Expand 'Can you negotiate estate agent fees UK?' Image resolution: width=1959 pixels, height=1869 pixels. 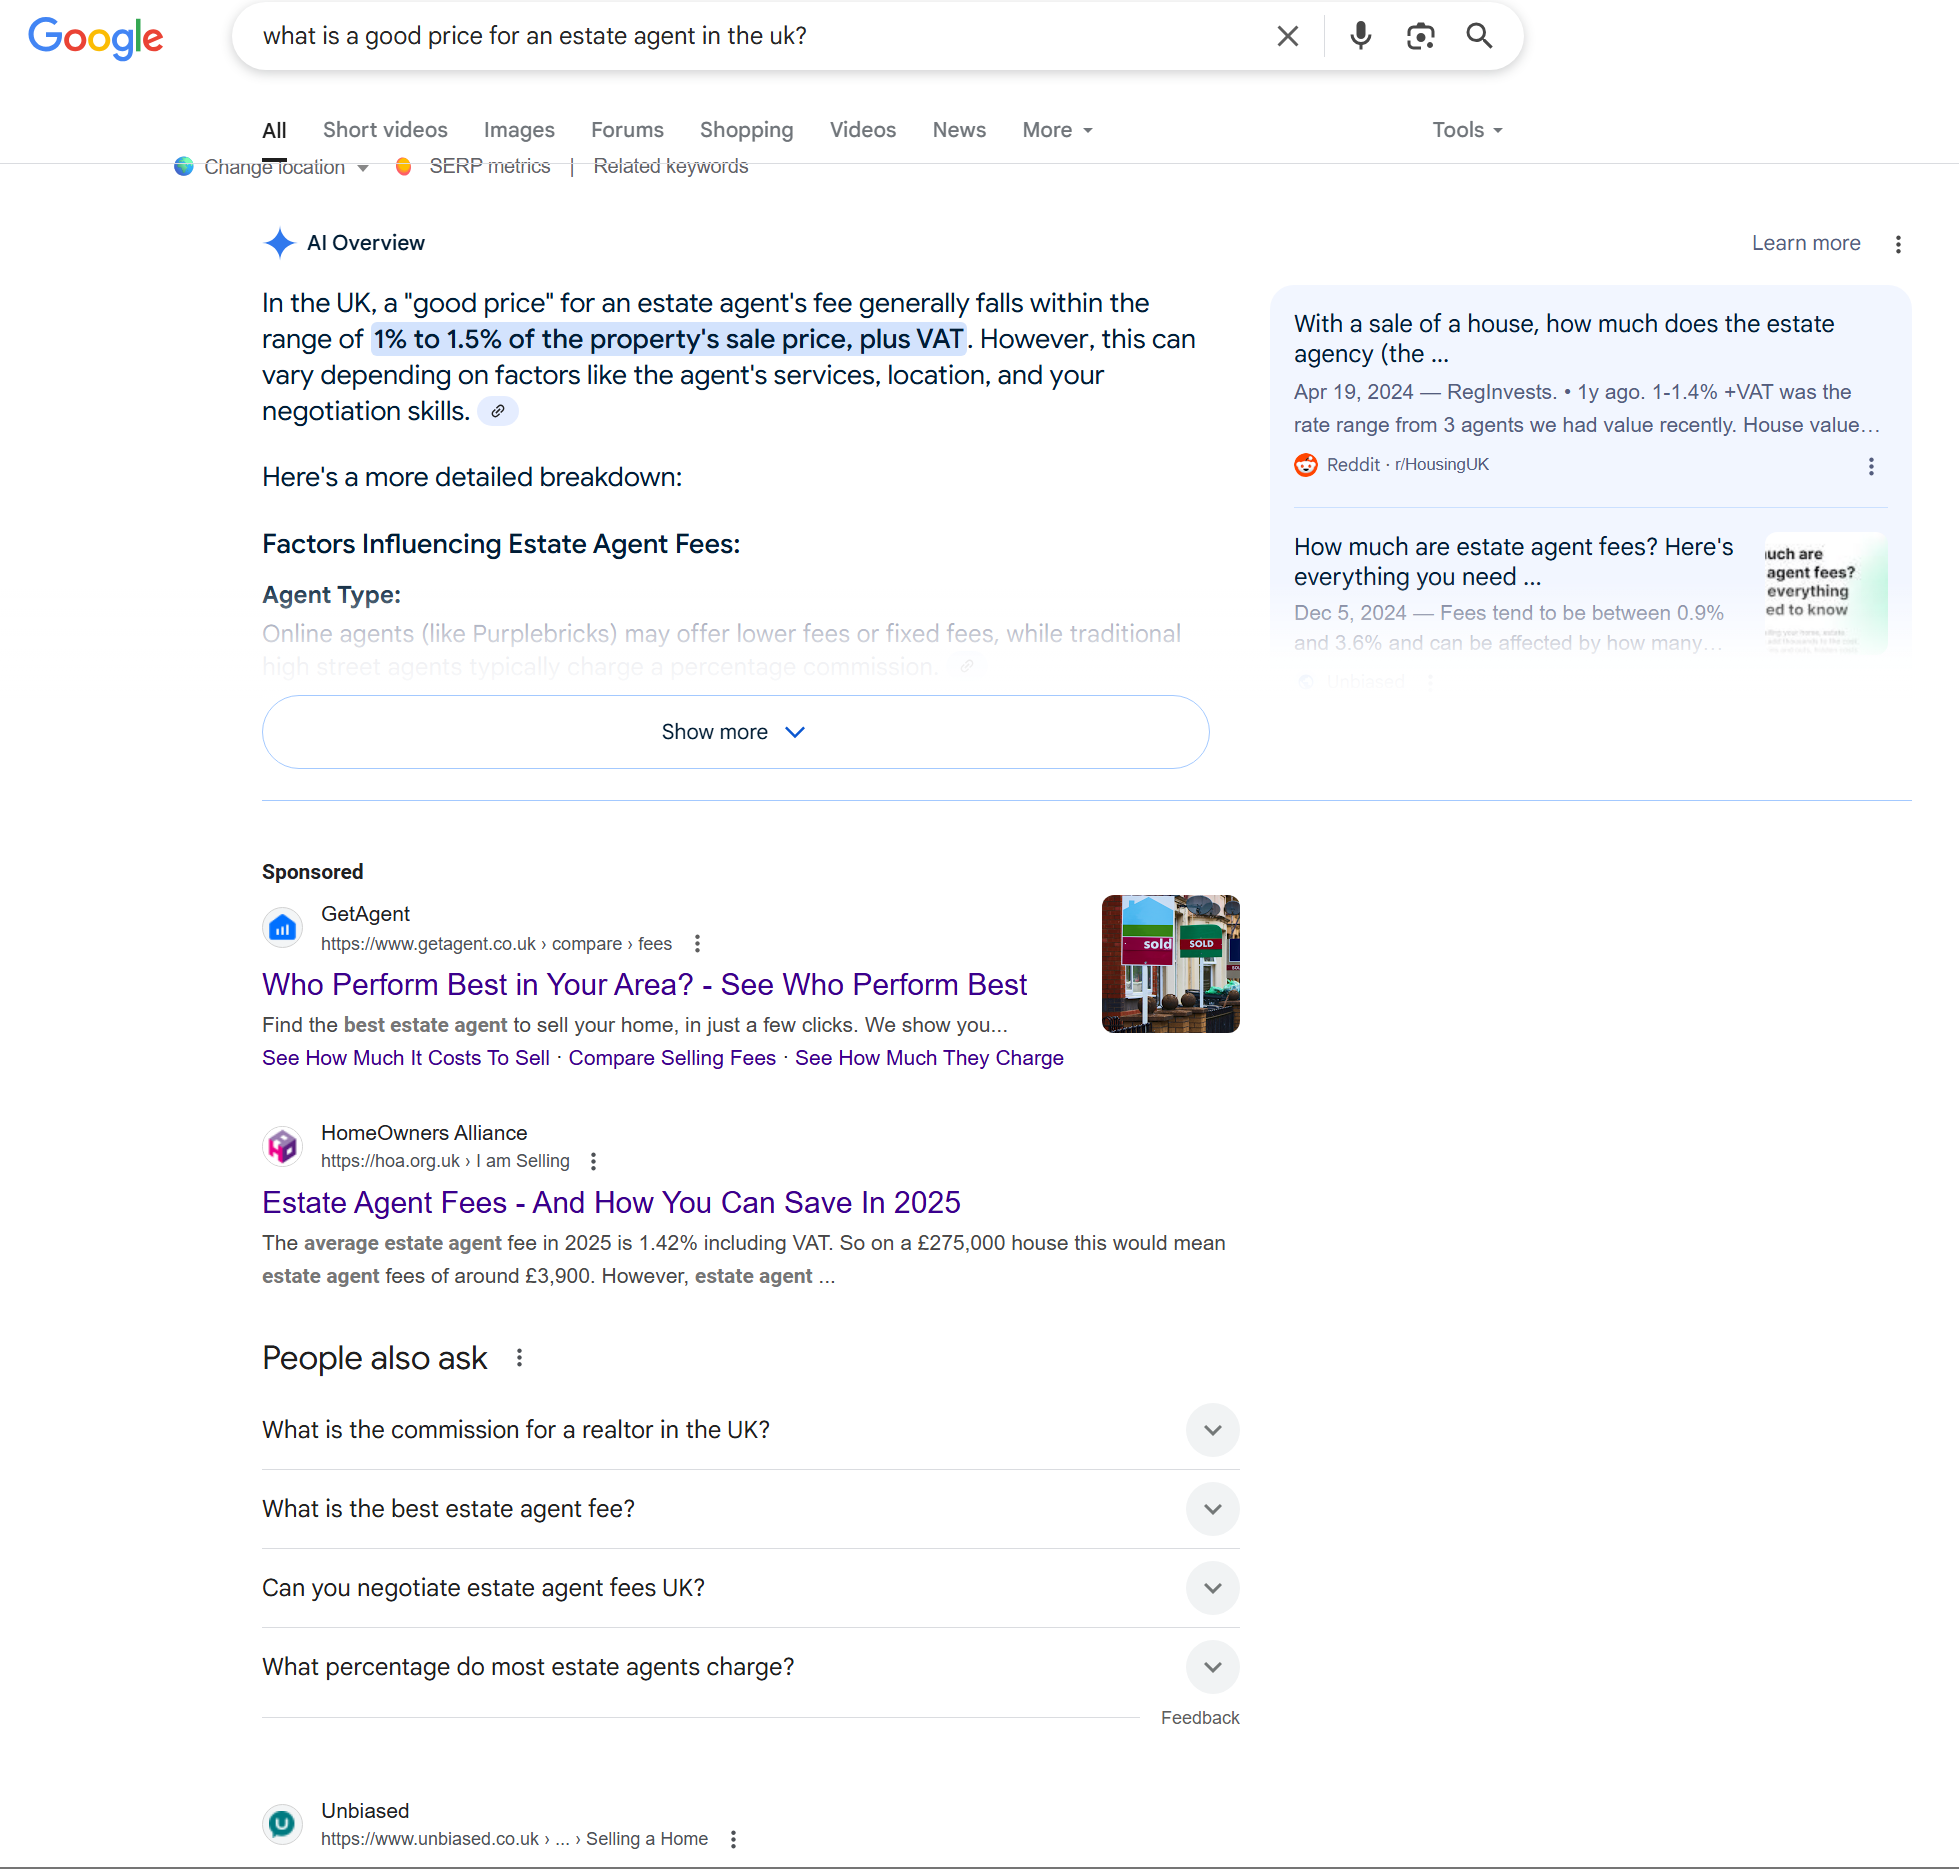point(750,1588)
